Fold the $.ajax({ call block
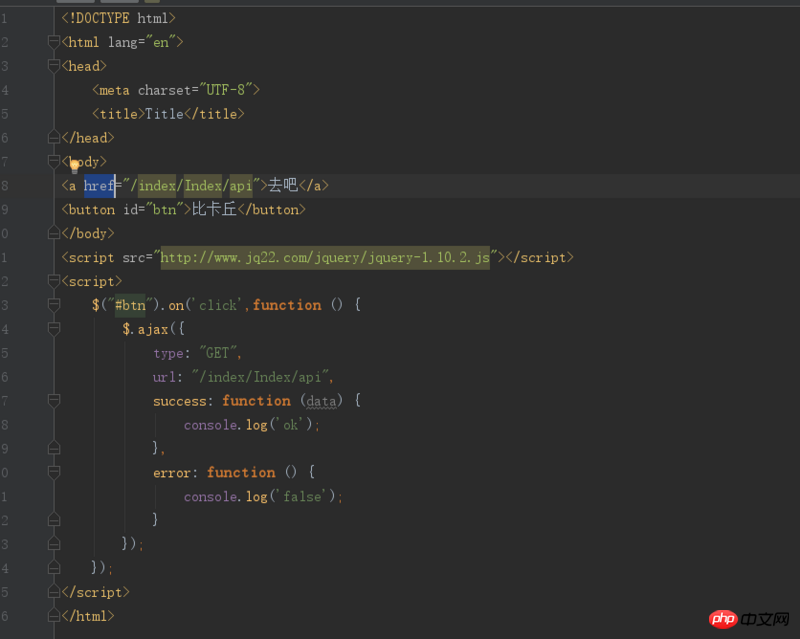This screenshot has width=800, height=639. pyautogui.click(x=54, y=329)
